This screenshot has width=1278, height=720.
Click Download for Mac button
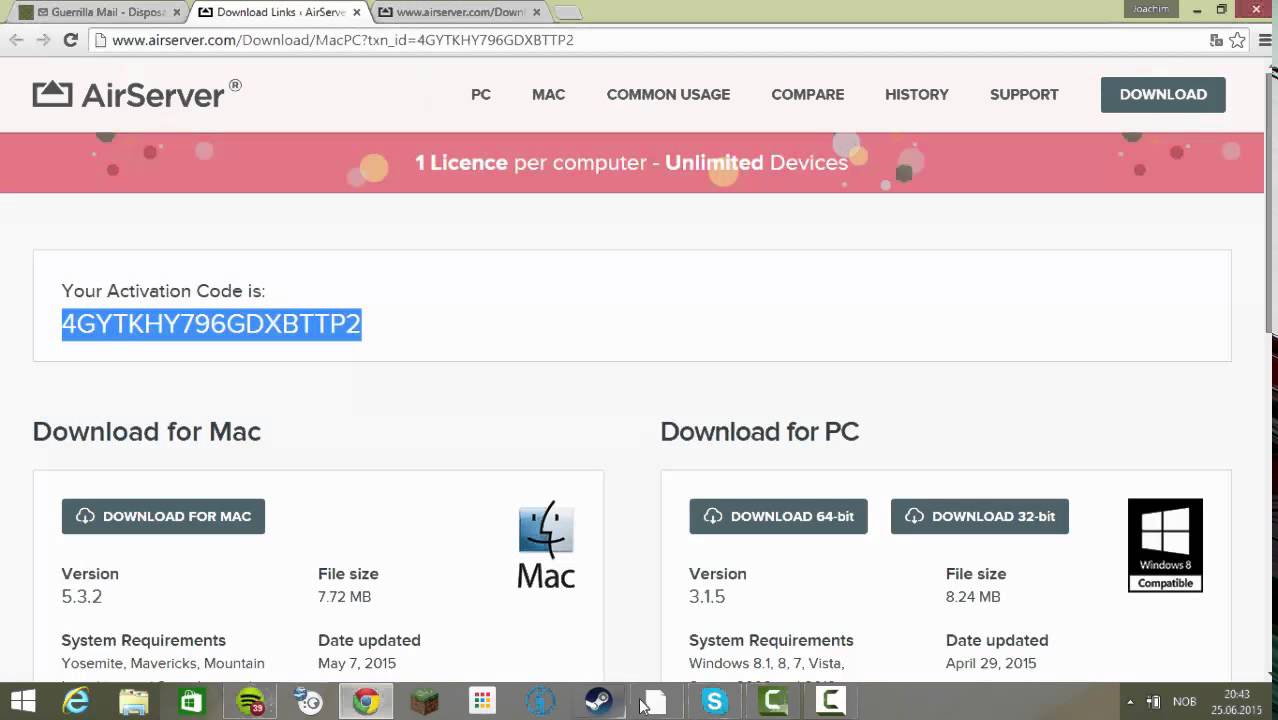(x=163, y=516)
